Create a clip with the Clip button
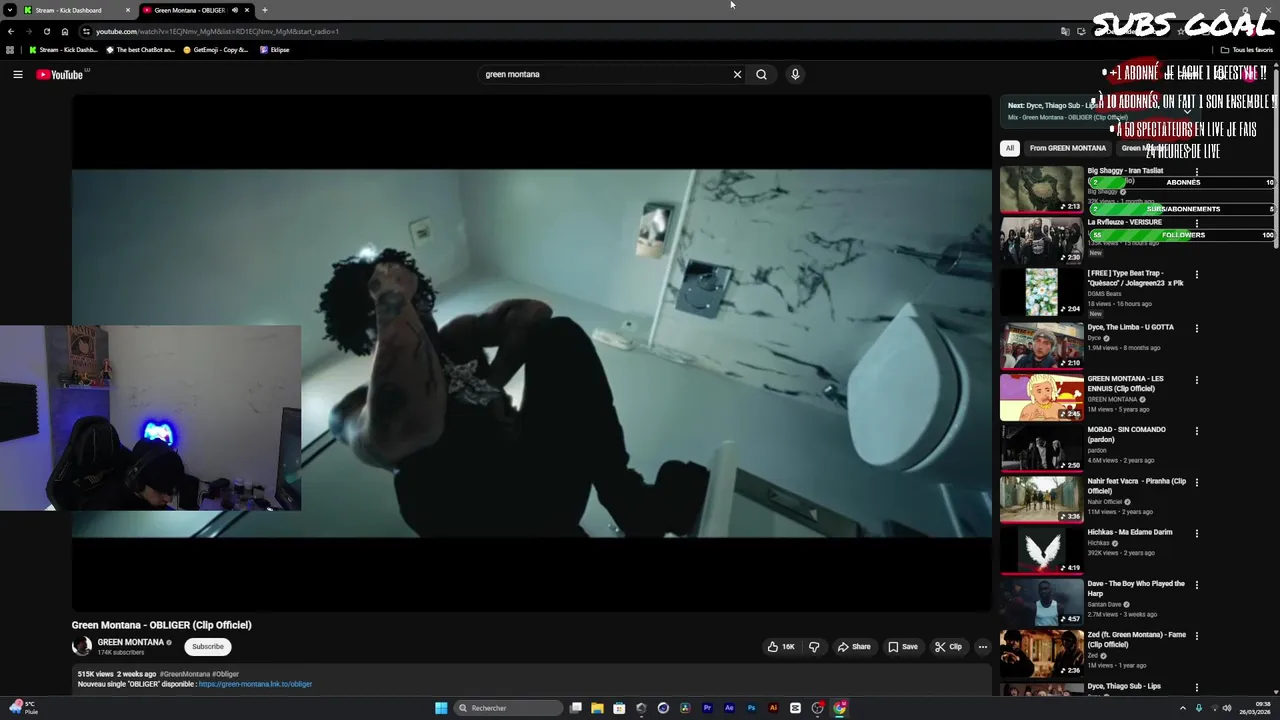Screen dimensions: 1280x720 (x=948, y=647)
